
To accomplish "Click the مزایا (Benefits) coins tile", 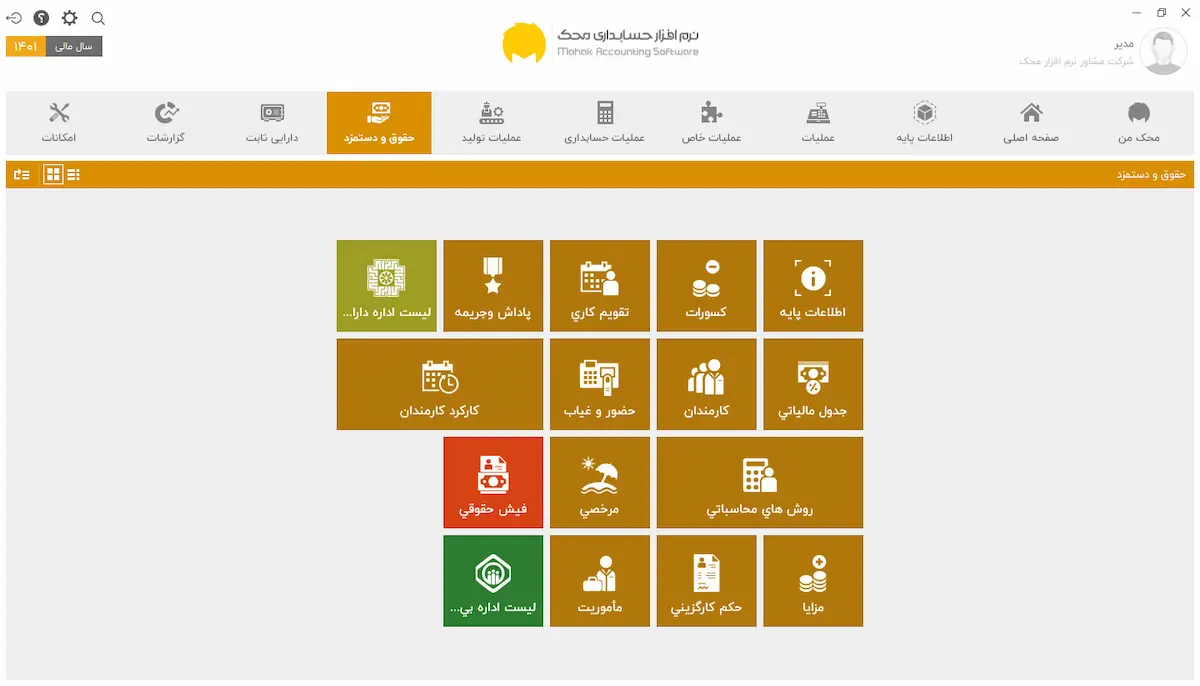I will tap(812, 580).
